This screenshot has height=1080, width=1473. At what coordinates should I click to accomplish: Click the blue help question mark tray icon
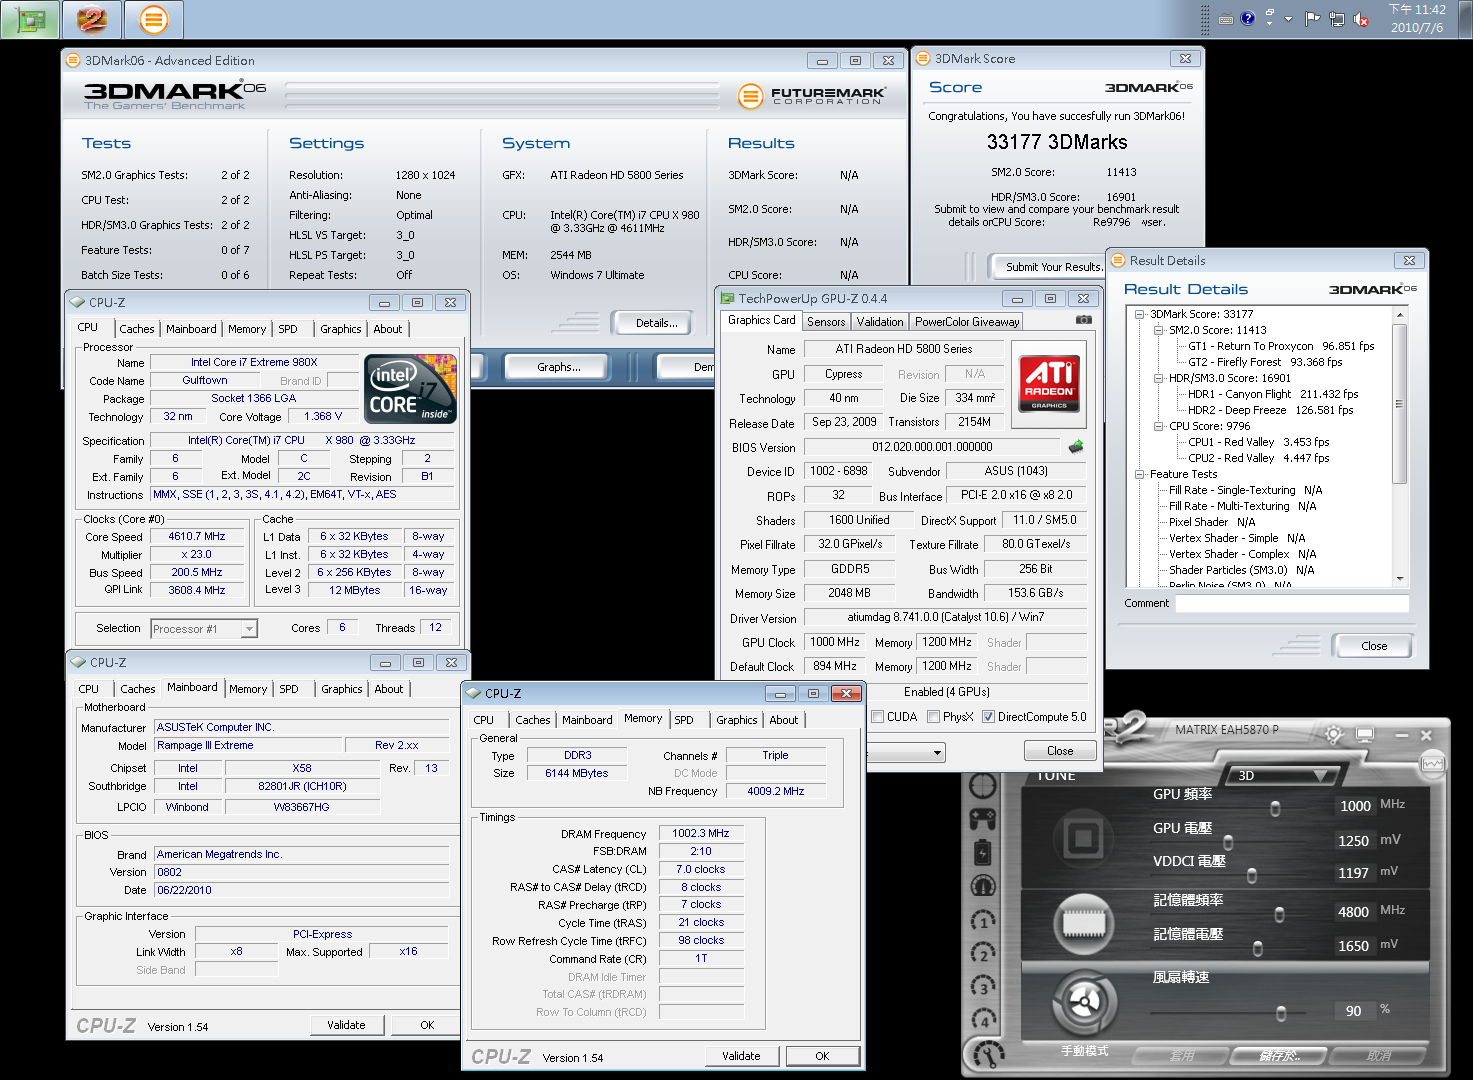[x=1248, y=18]
